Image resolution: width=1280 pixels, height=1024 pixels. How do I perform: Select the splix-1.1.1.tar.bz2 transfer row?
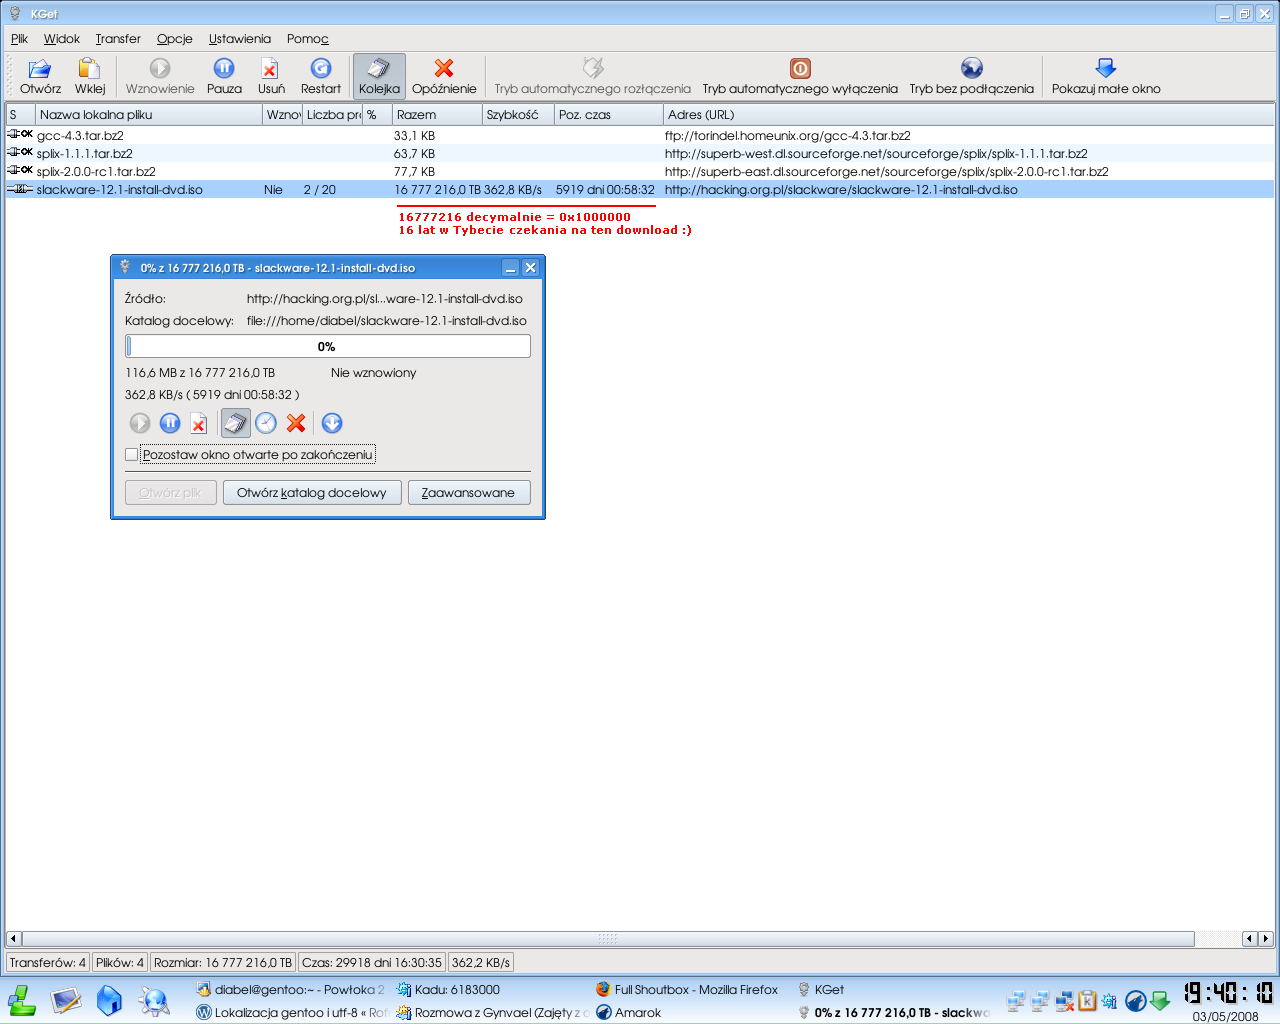pos(640,153)
